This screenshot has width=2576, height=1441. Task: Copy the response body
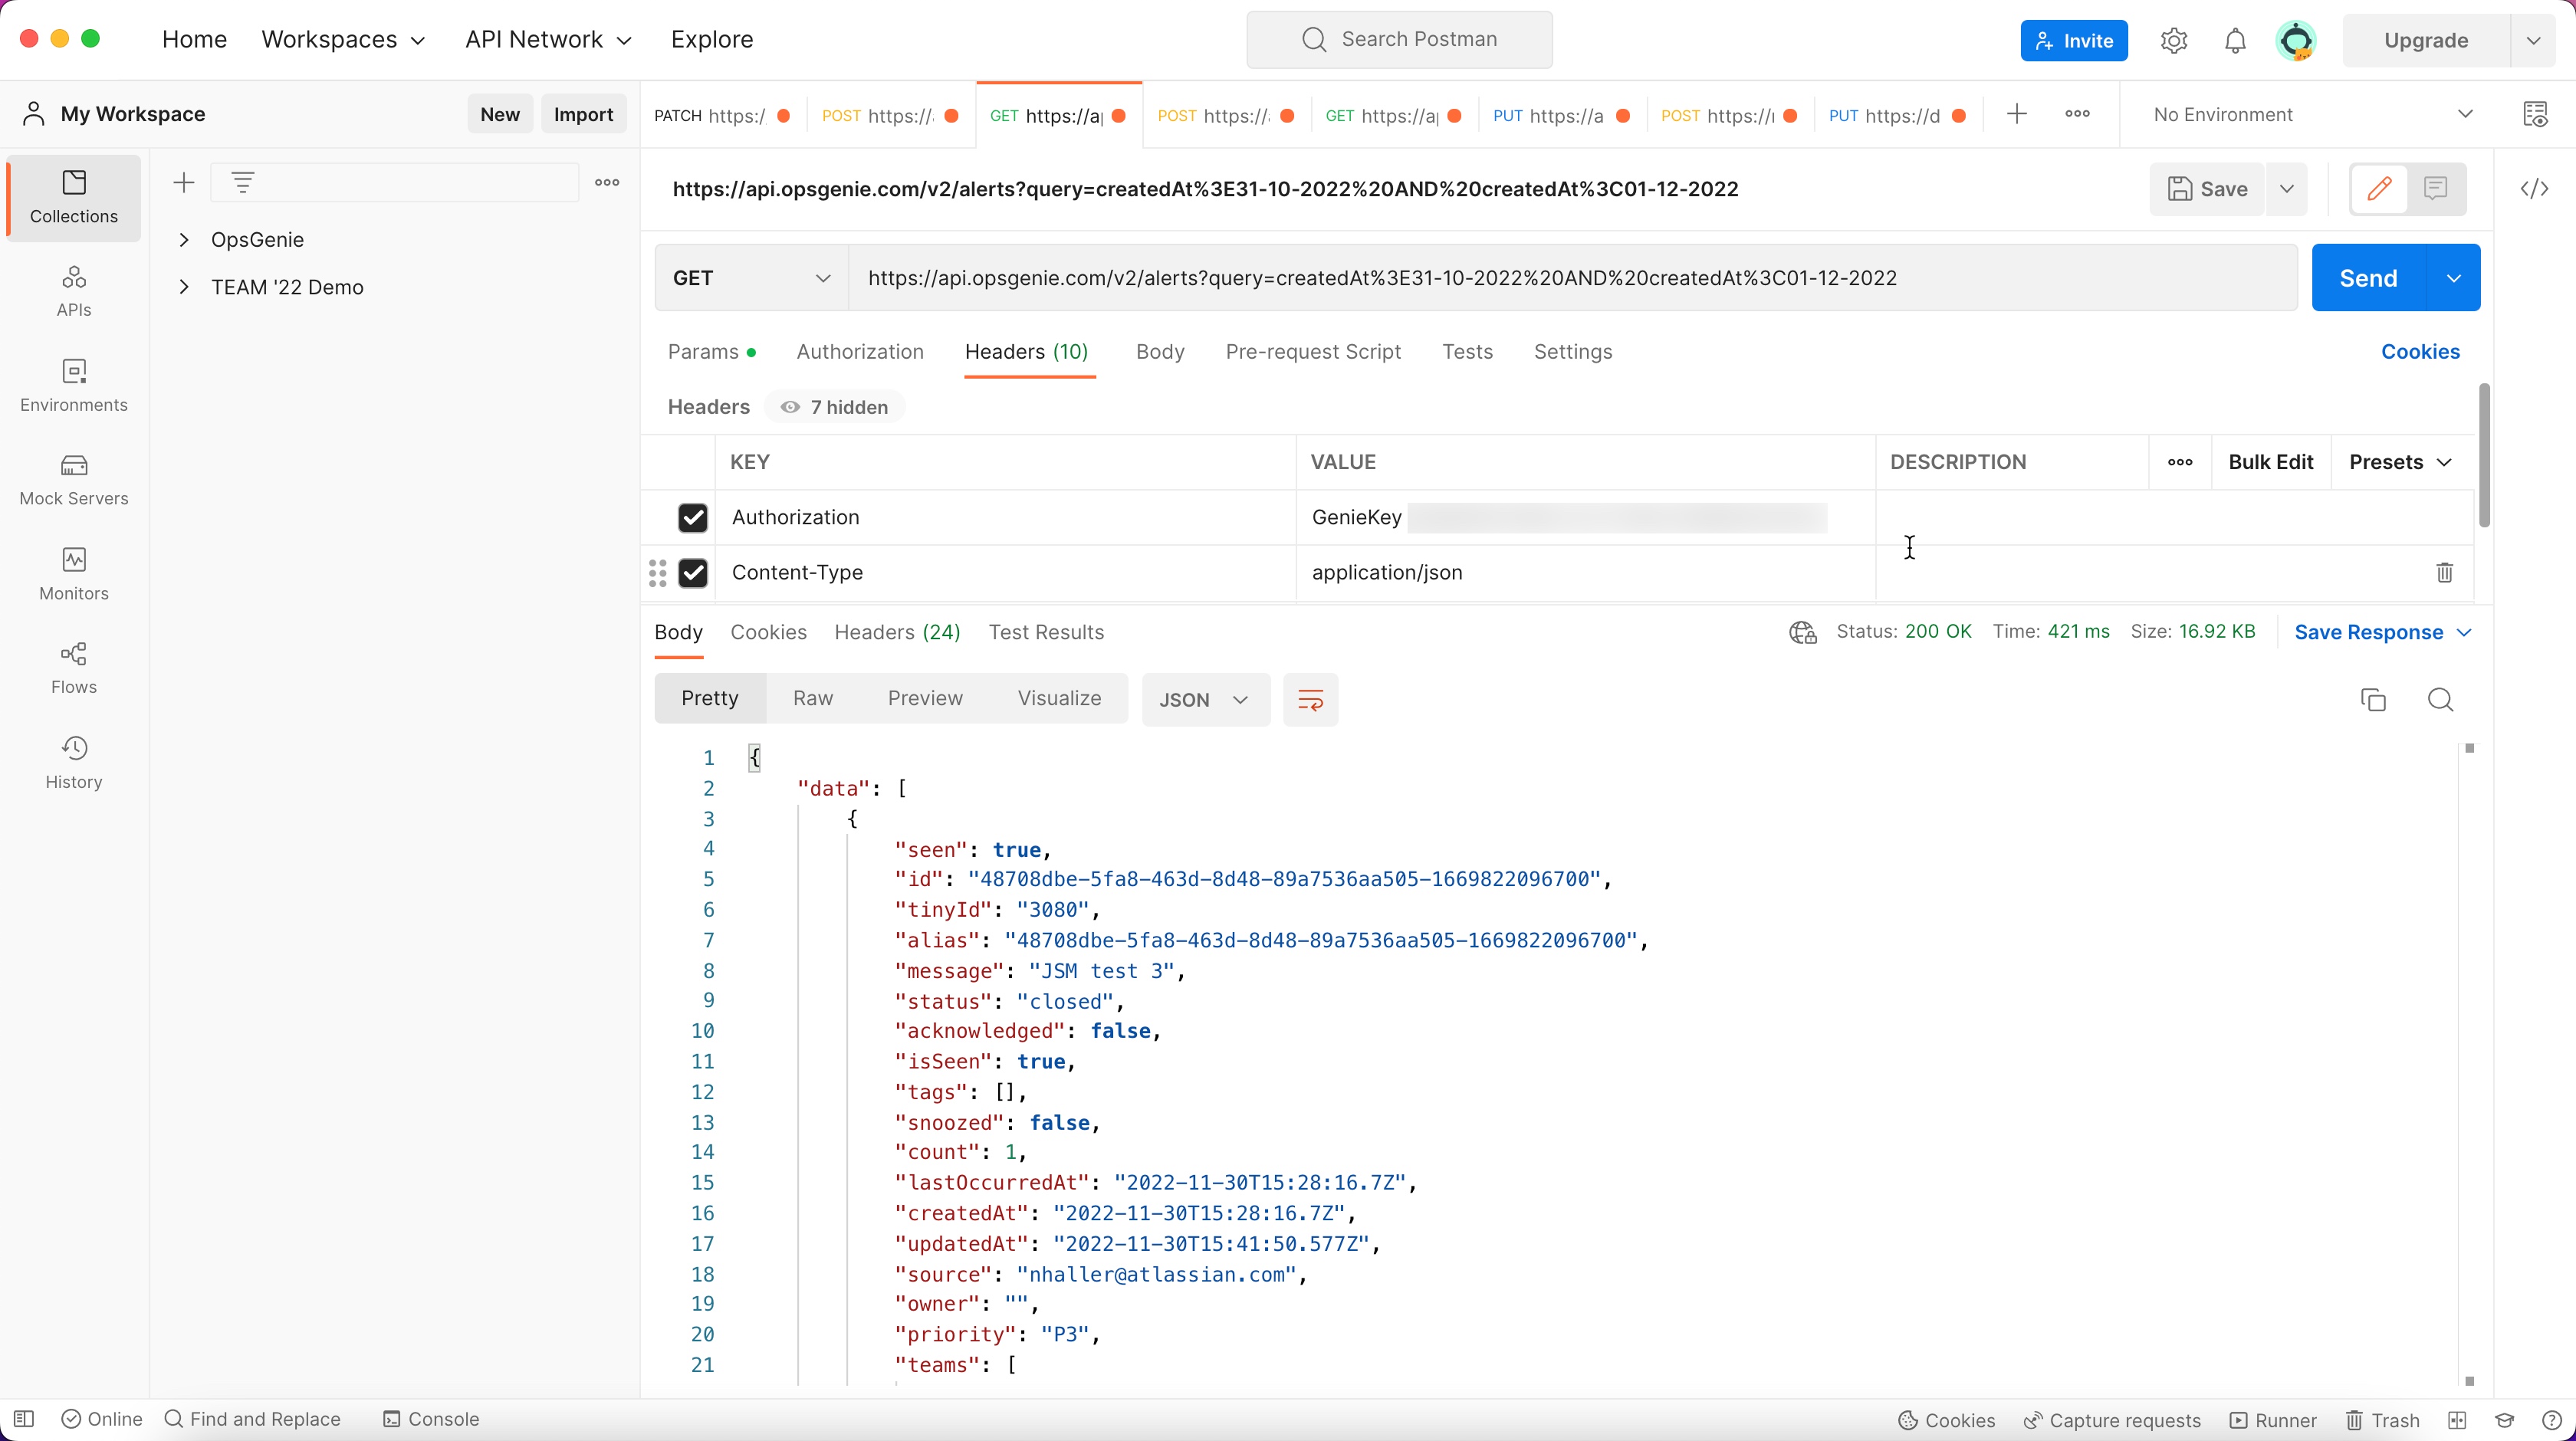coord(2373,699)
